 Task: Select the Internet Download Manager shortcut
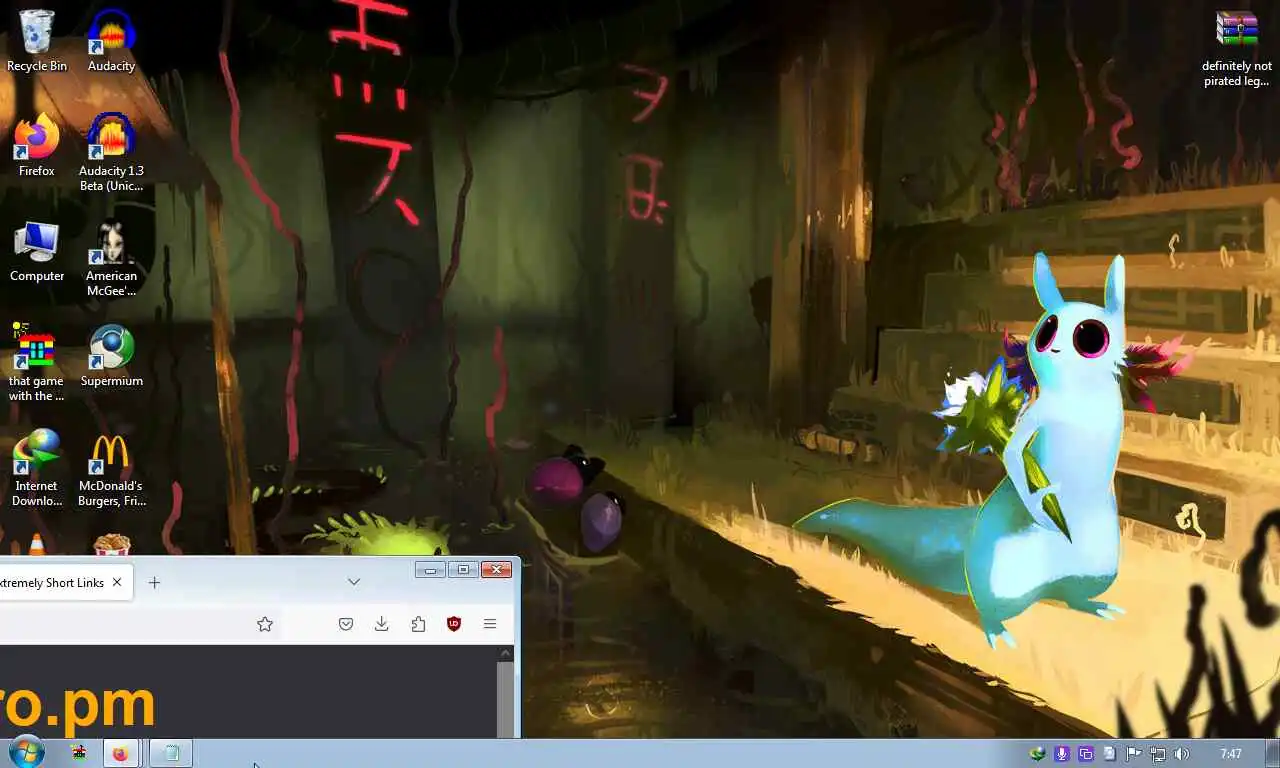point(37,467)
